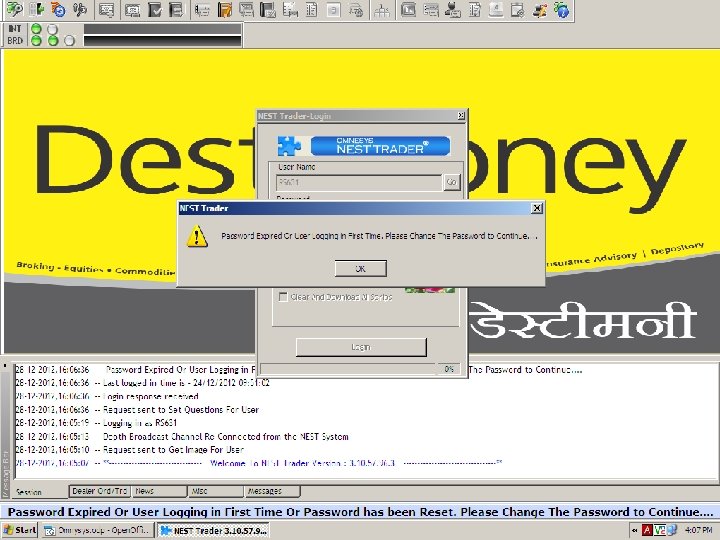Click 'Request sent to Get Image For User' line
This screenshot has height=540, width=720.
coord(130,450)
